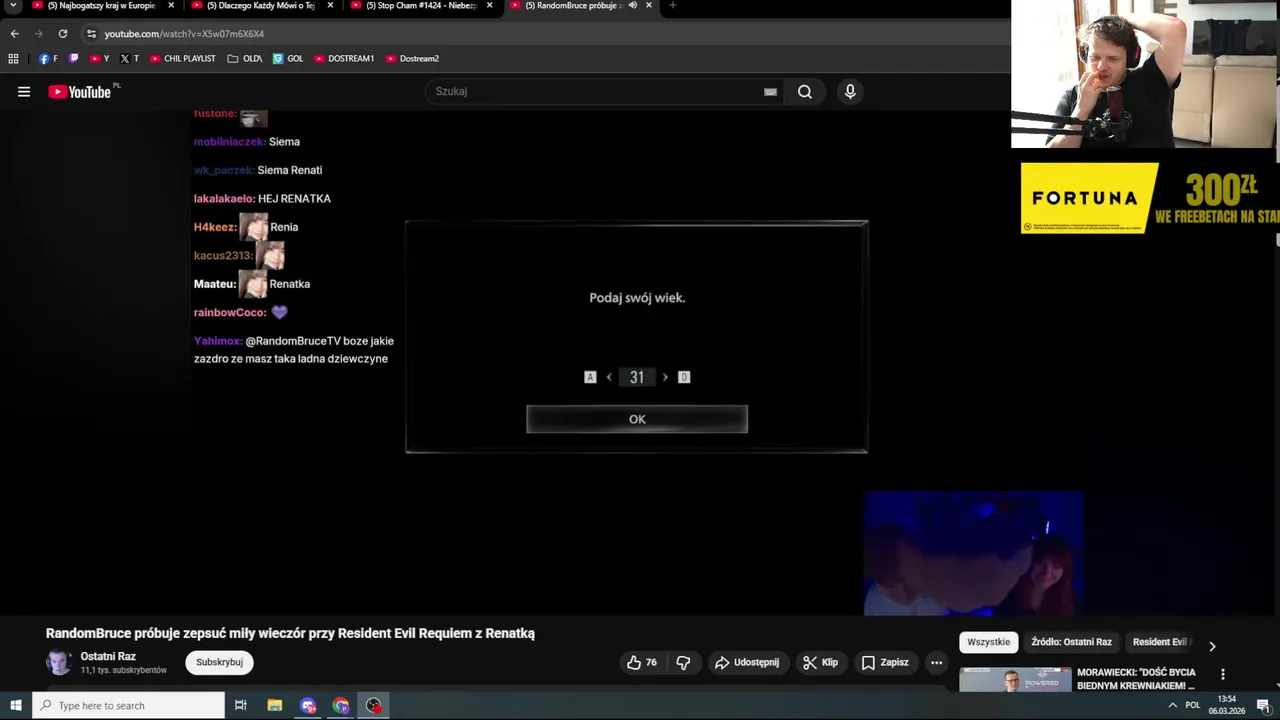Open the Ostatni Raz channel name

pyautogui.click(x=108, y=657)
